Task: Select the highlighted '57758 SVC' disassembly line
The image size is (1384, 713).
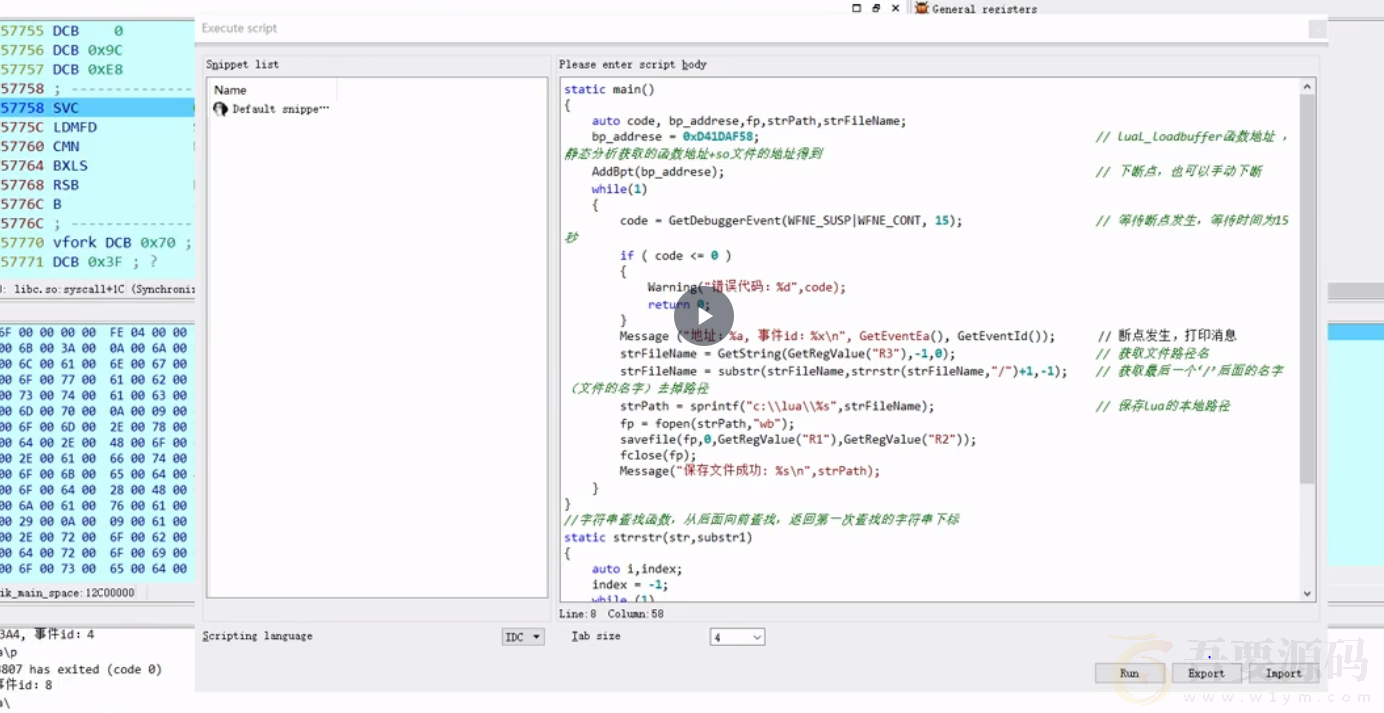Action: (97, 108)
